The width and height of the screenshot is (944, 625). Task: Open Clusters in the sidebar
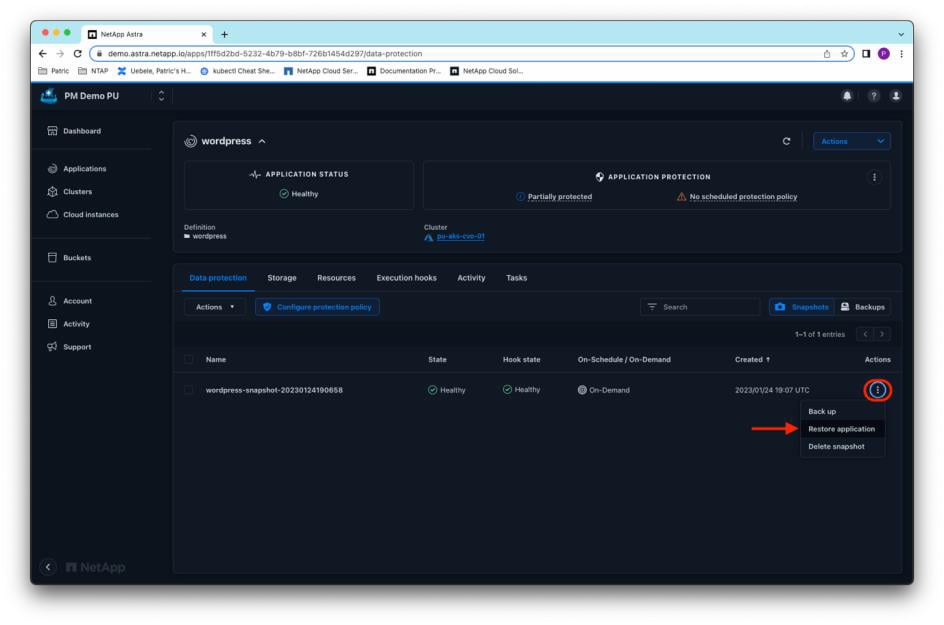pyautogui.click(x=69, y=191)
